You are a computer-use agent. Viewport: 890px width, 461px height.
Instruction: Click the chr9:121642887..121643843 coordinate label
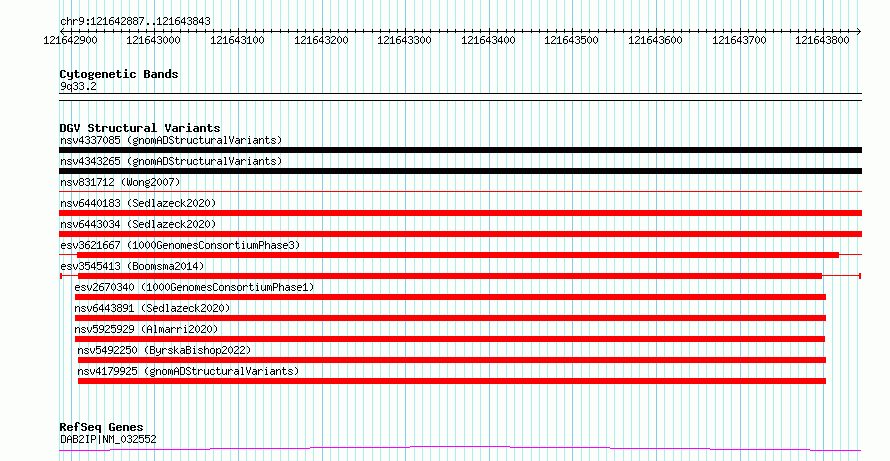click(x=135, y=21)
